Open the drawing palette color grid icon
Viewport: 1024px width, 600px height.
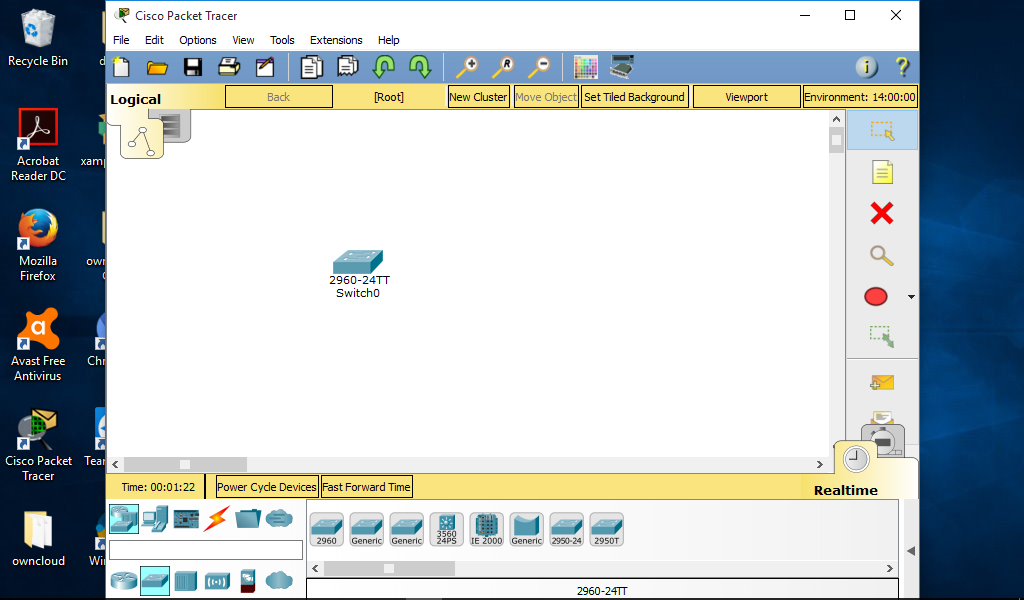pyautogui.click(x=586, y=67)
